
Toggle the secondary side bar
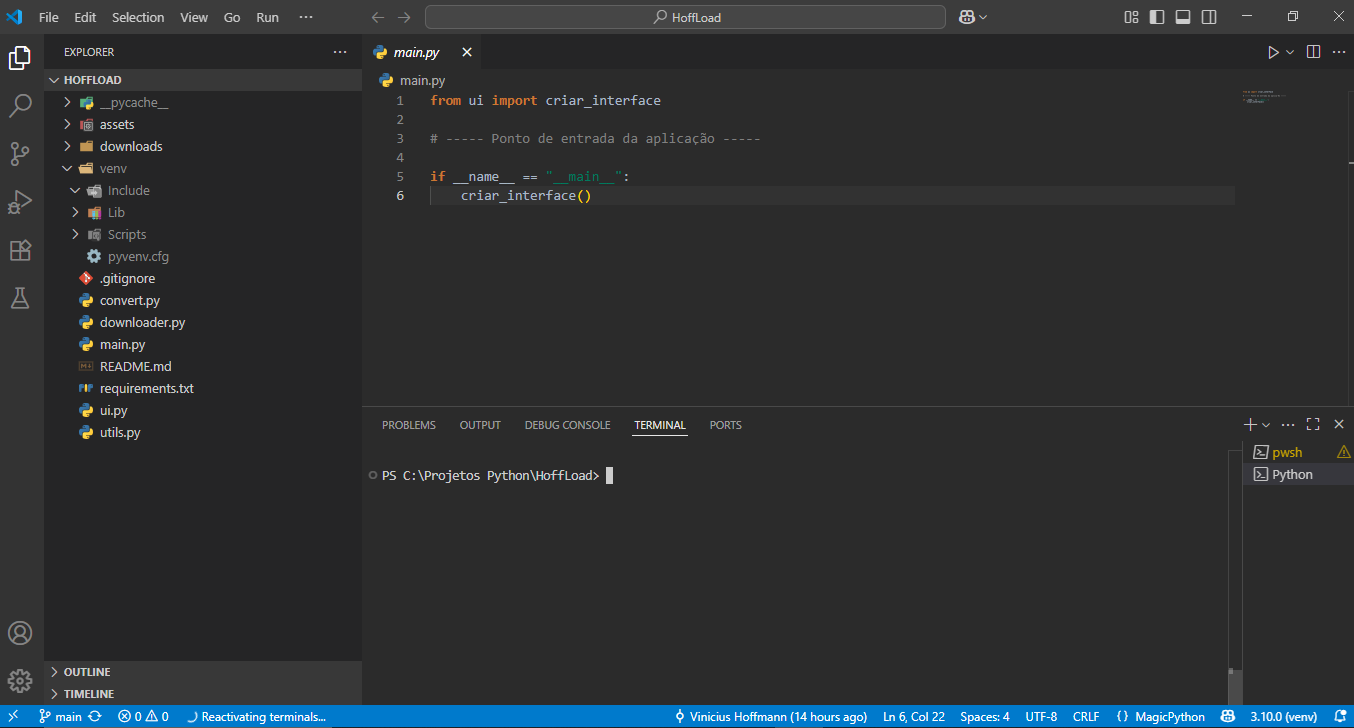point(1210,17)
